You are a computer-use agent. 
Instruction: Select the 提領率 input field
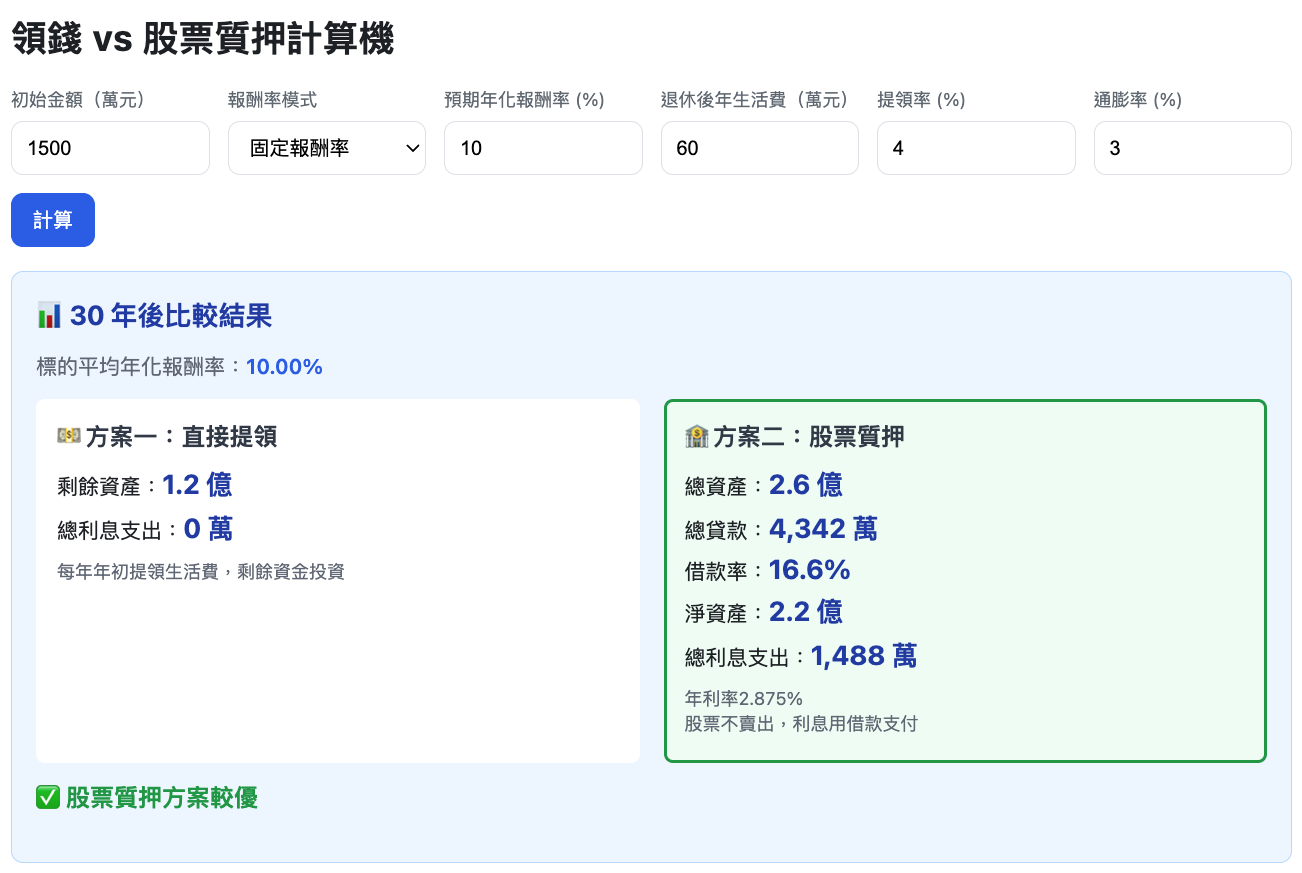click(x=975, y=148)
